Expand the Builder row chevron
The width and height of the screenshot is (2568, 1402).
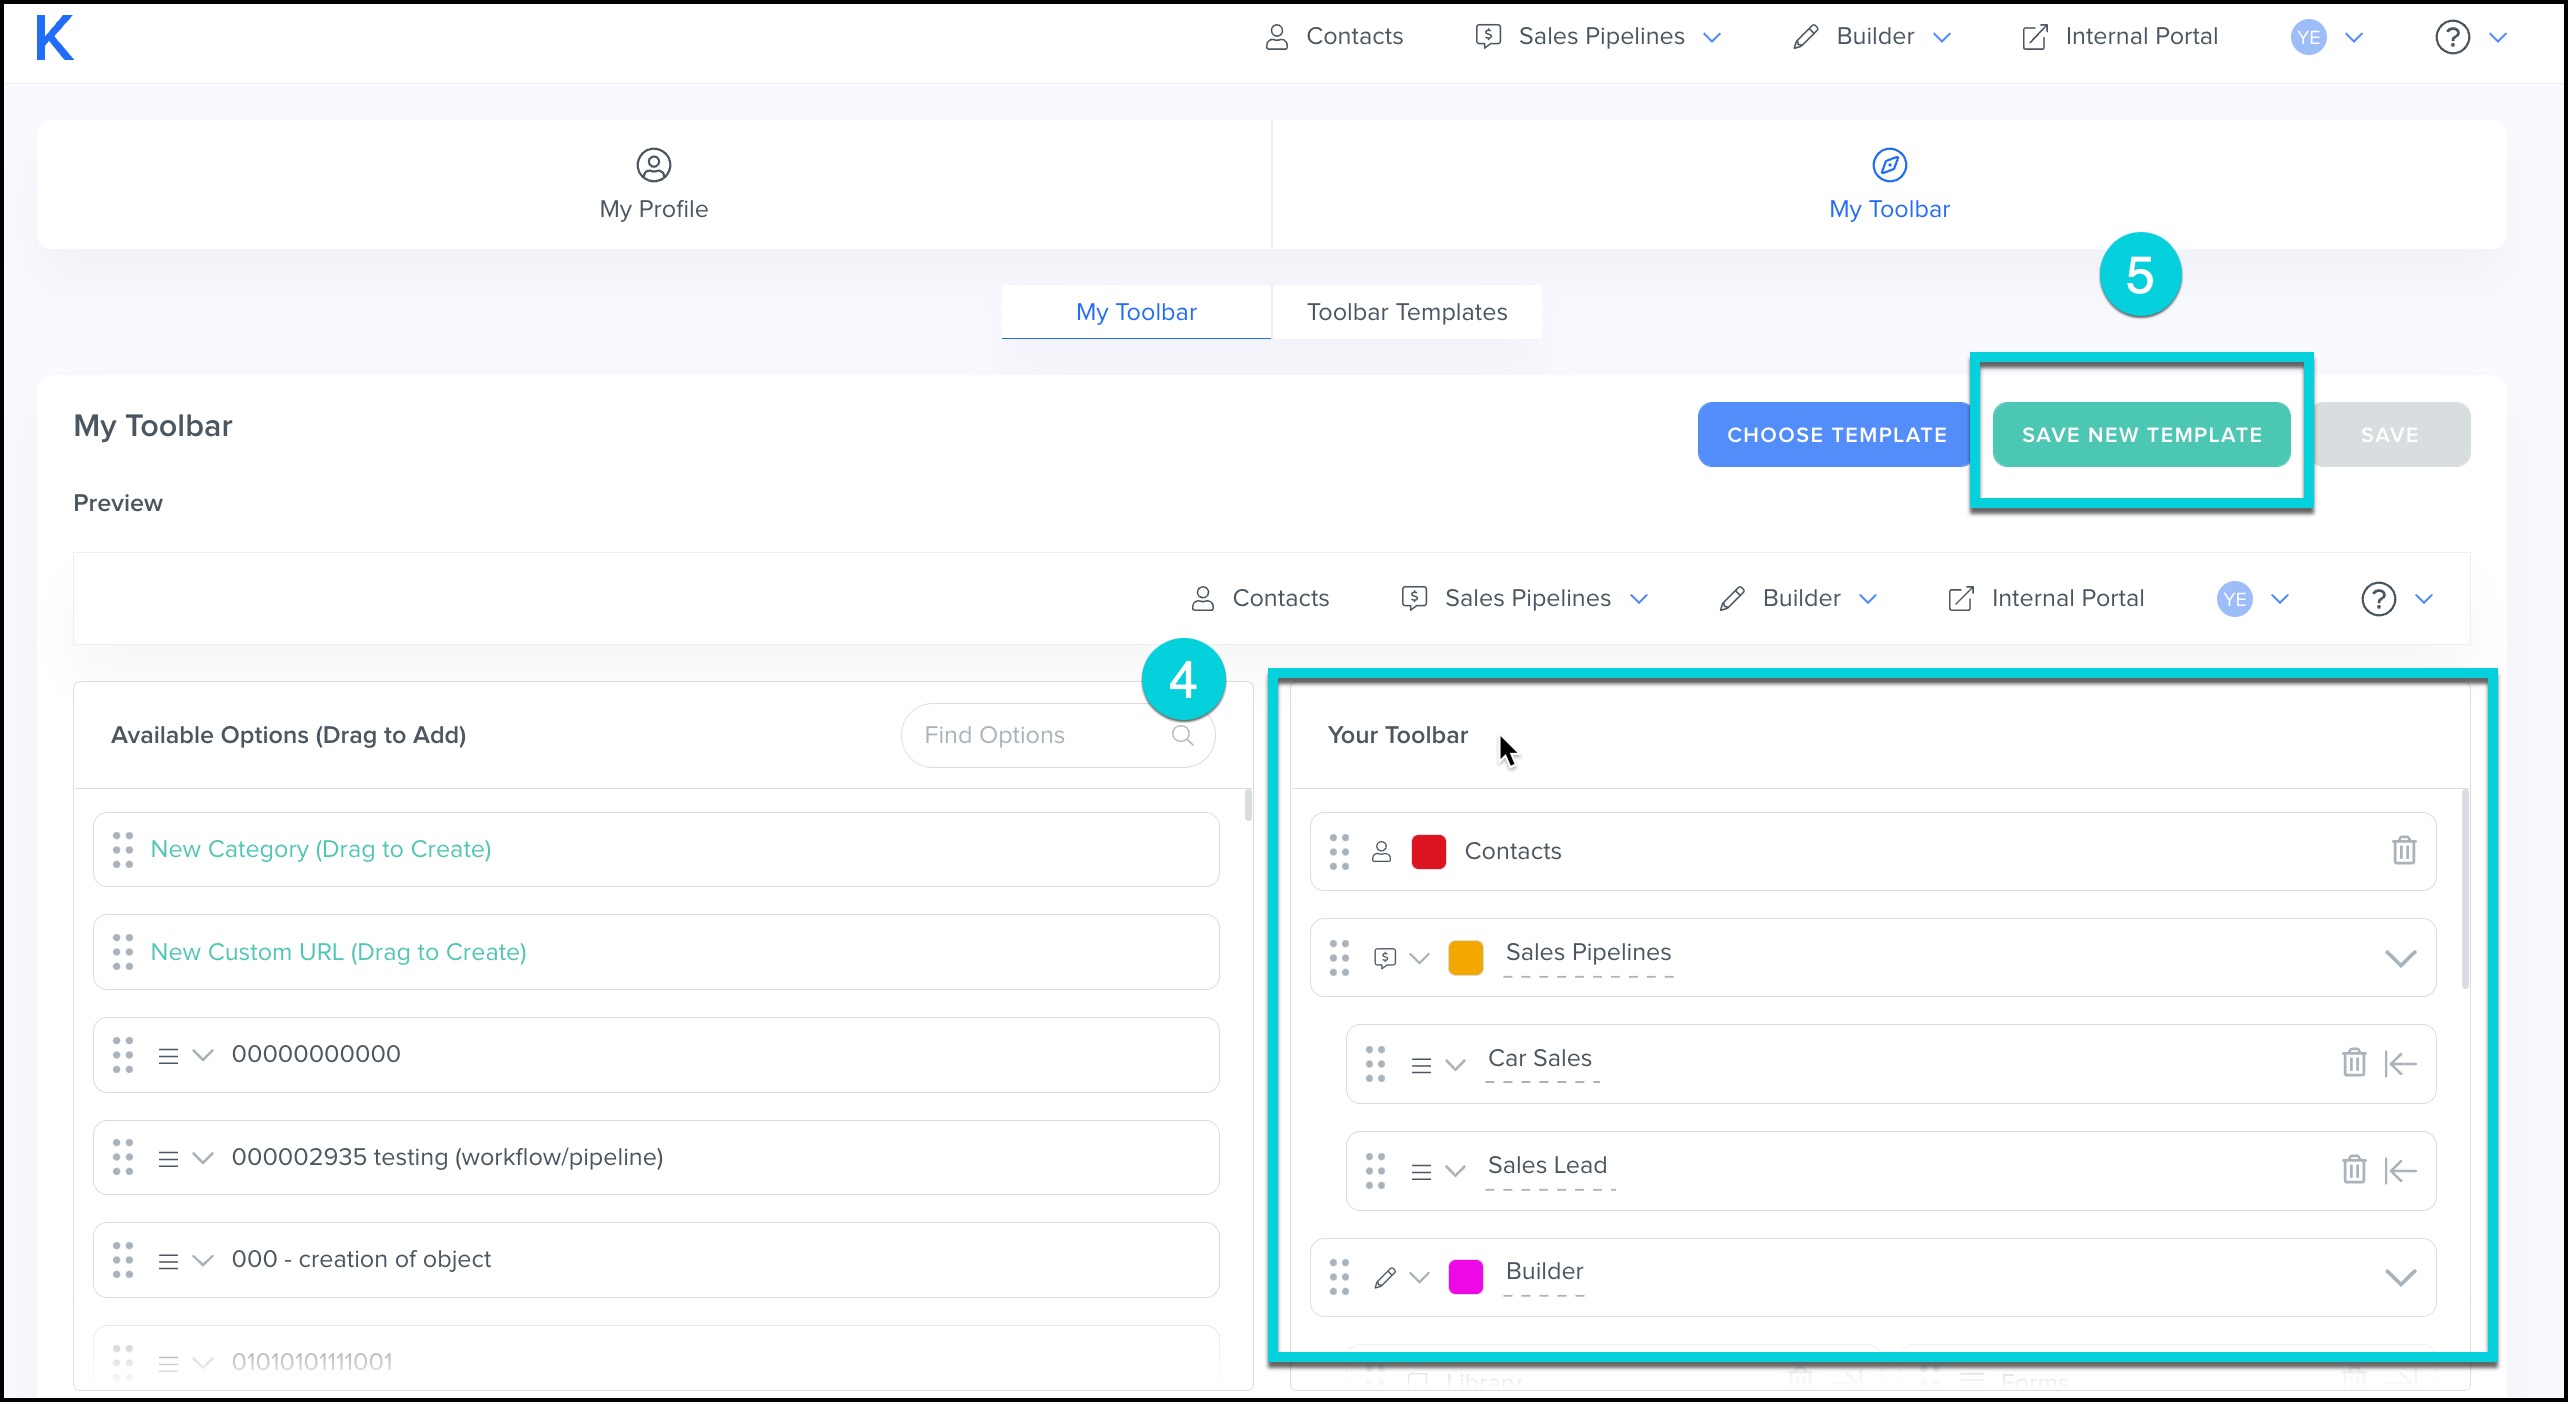[x=2400, y=1277]
